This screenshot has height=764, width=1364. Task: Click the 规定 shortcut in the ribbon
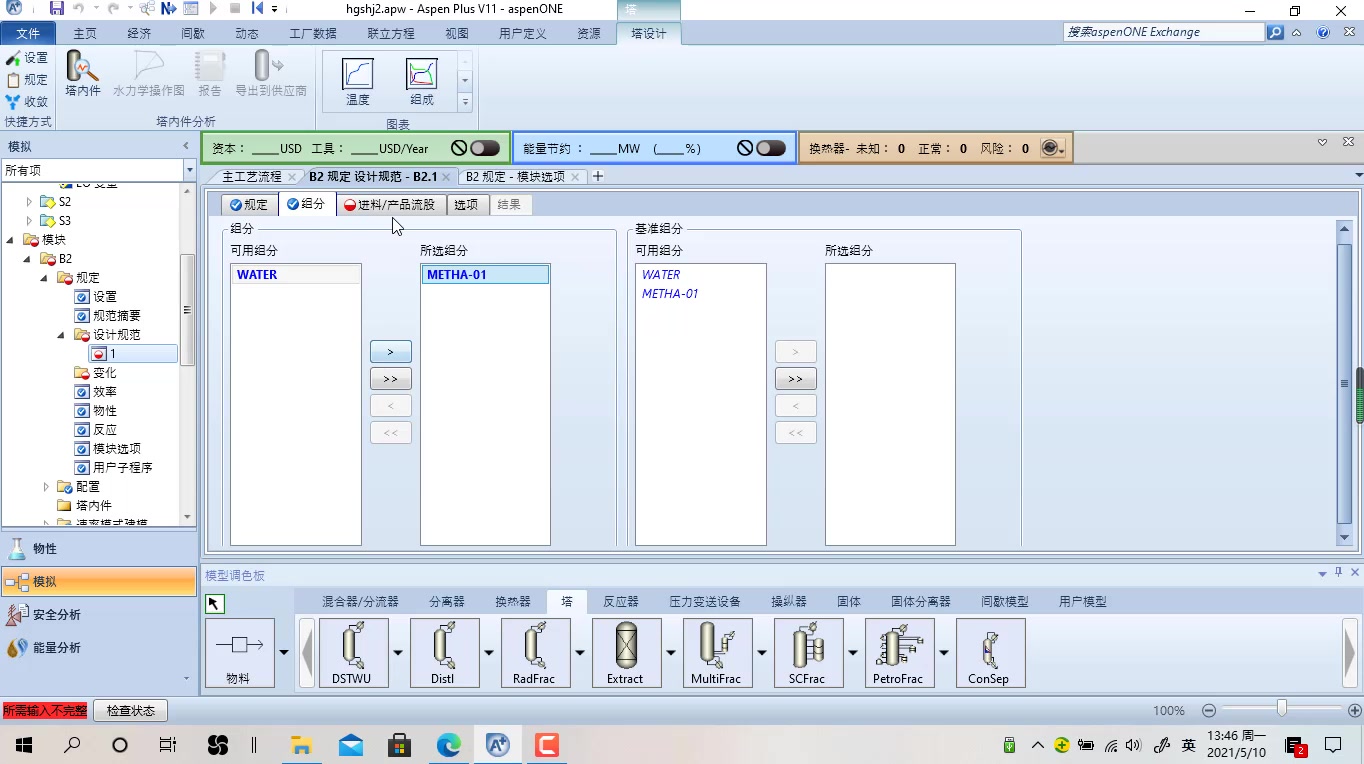pyautogui.click(x=27, y=80)
